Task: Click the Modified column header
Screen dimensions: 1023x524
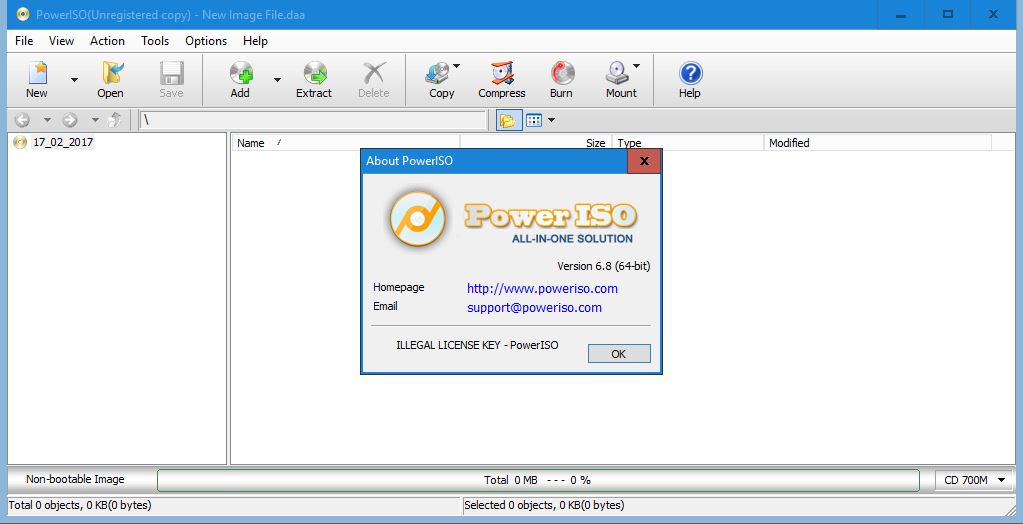Action: coord(878,143)
